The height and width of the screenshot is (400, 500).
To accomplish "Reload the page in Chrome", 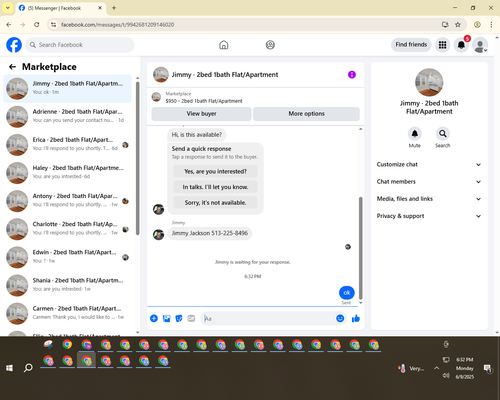I will coord(37,25).
